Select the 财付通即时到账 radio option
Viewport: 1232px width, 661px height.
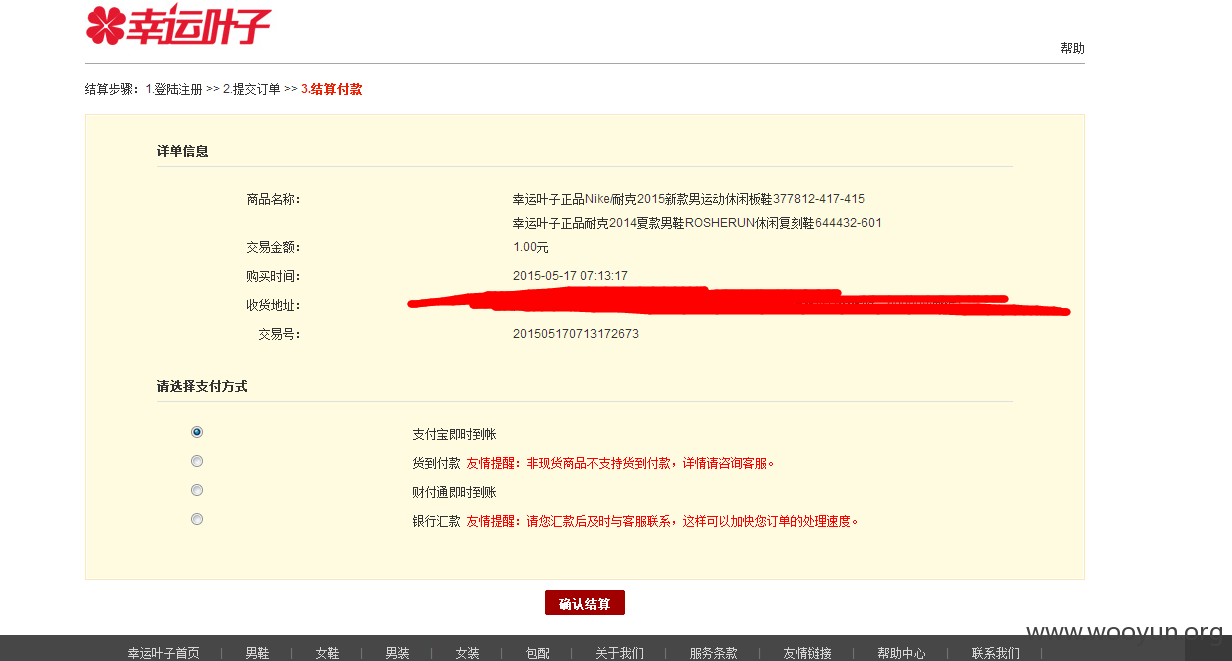tap(197, 490)
